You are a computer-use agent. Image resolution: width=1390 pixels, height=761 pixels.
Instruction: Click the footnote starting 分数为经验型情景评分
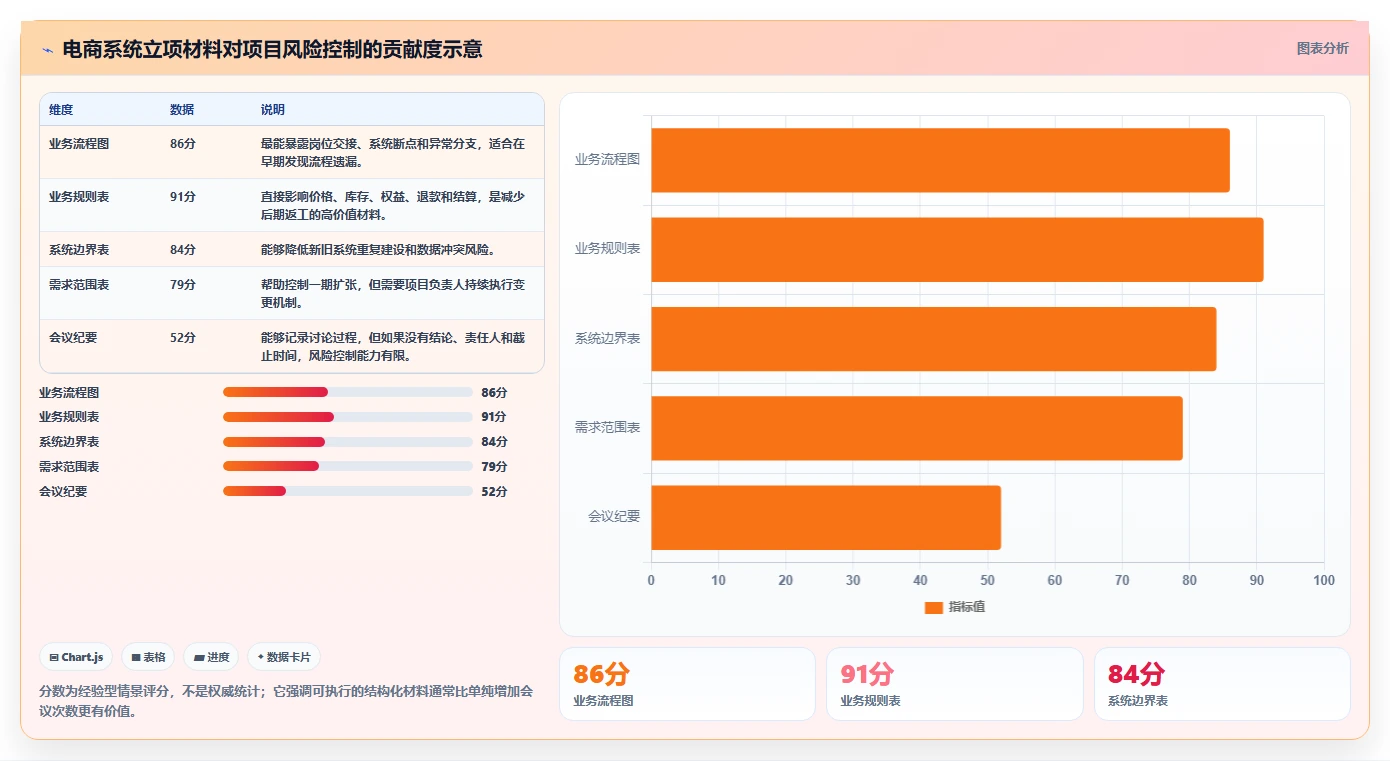(x=286, y=702)
